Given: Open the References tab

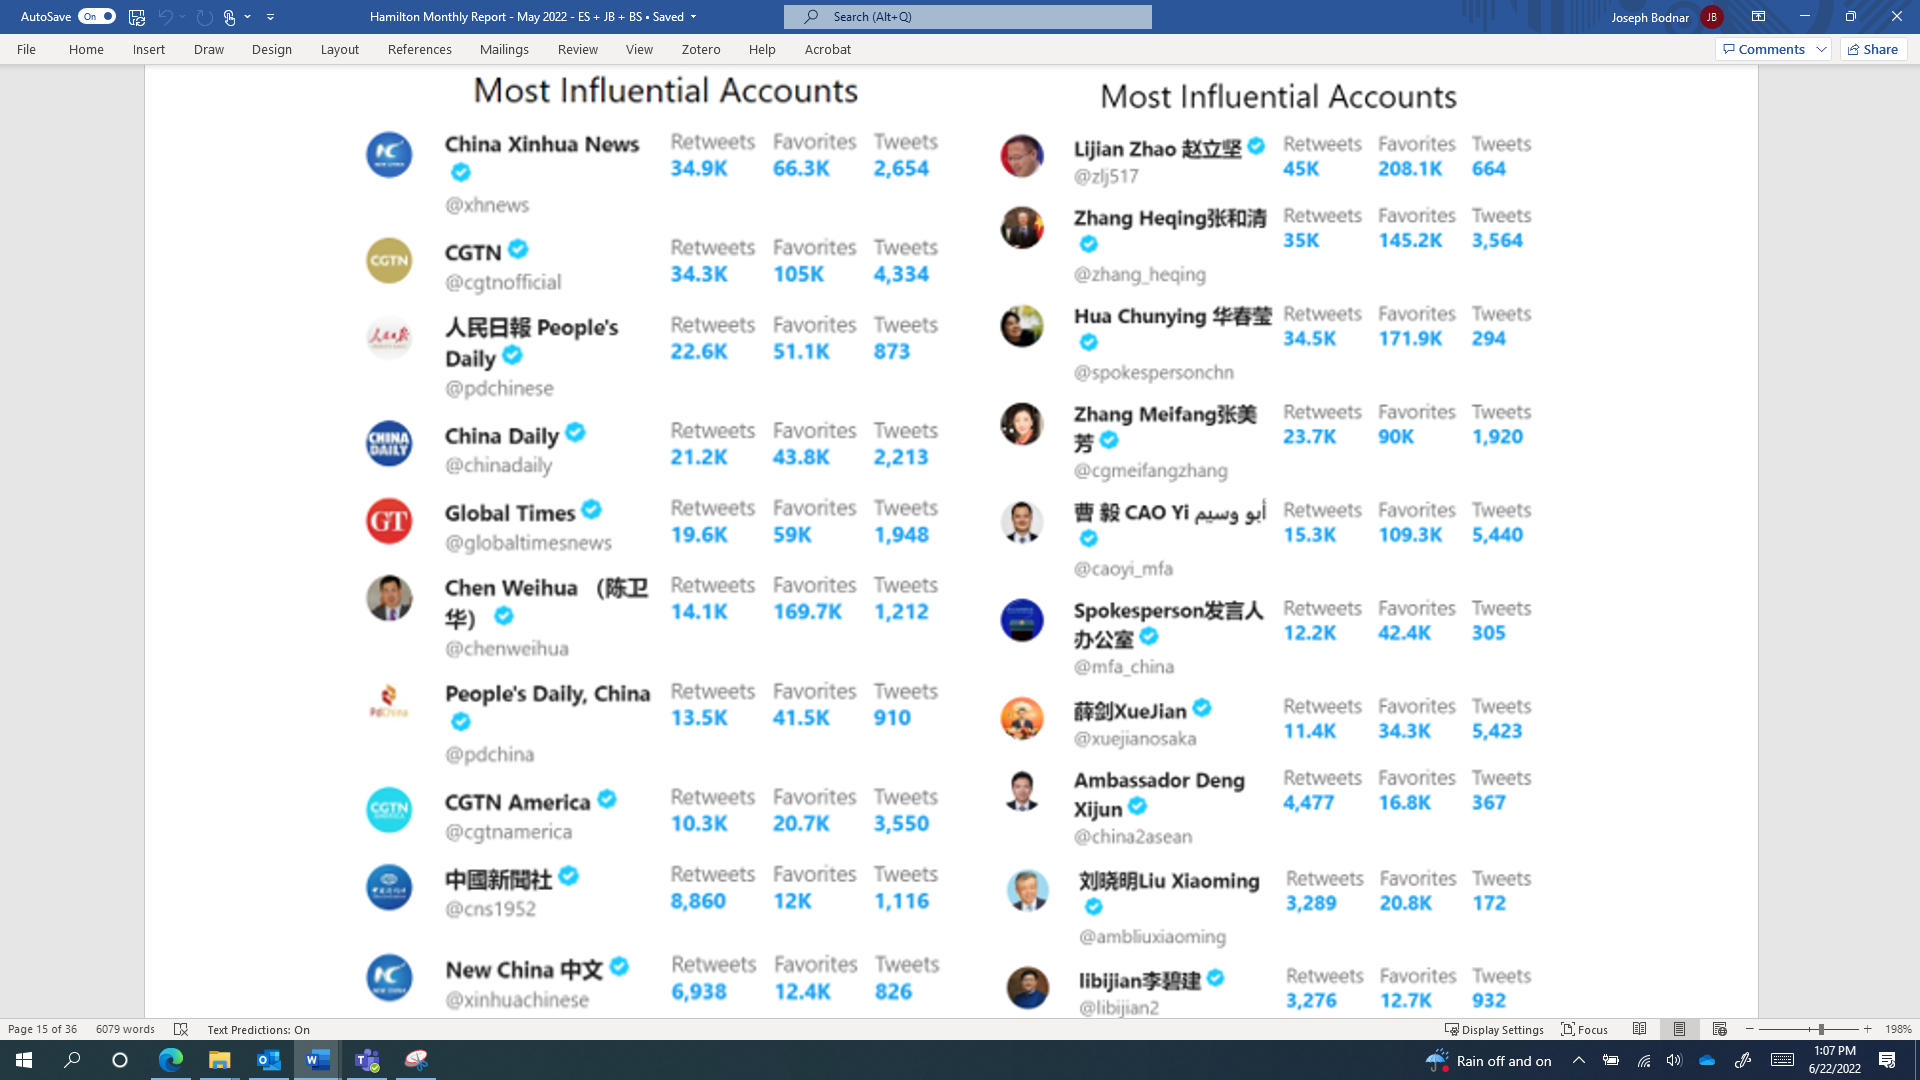Looking at the screenshot, I should (420, 49).
